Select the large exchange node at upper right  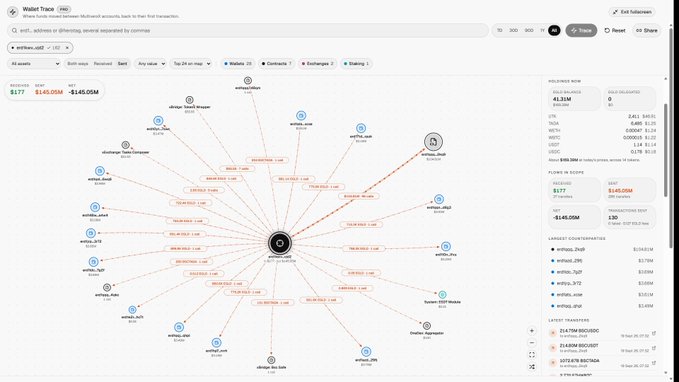pyautogui.click(x=433, y=142)
